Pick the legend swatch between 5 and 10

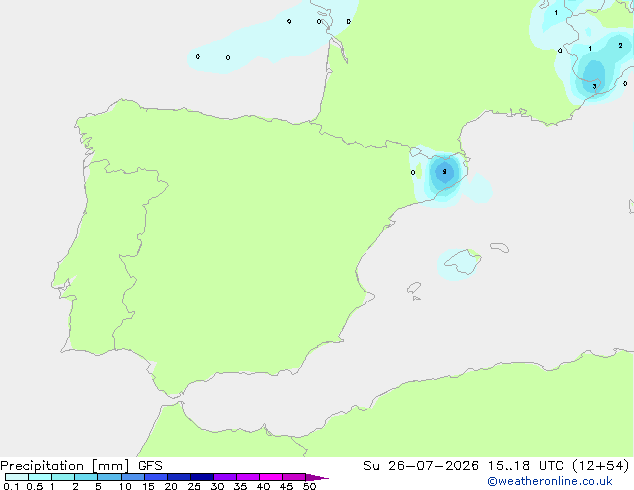click(109, 477)
